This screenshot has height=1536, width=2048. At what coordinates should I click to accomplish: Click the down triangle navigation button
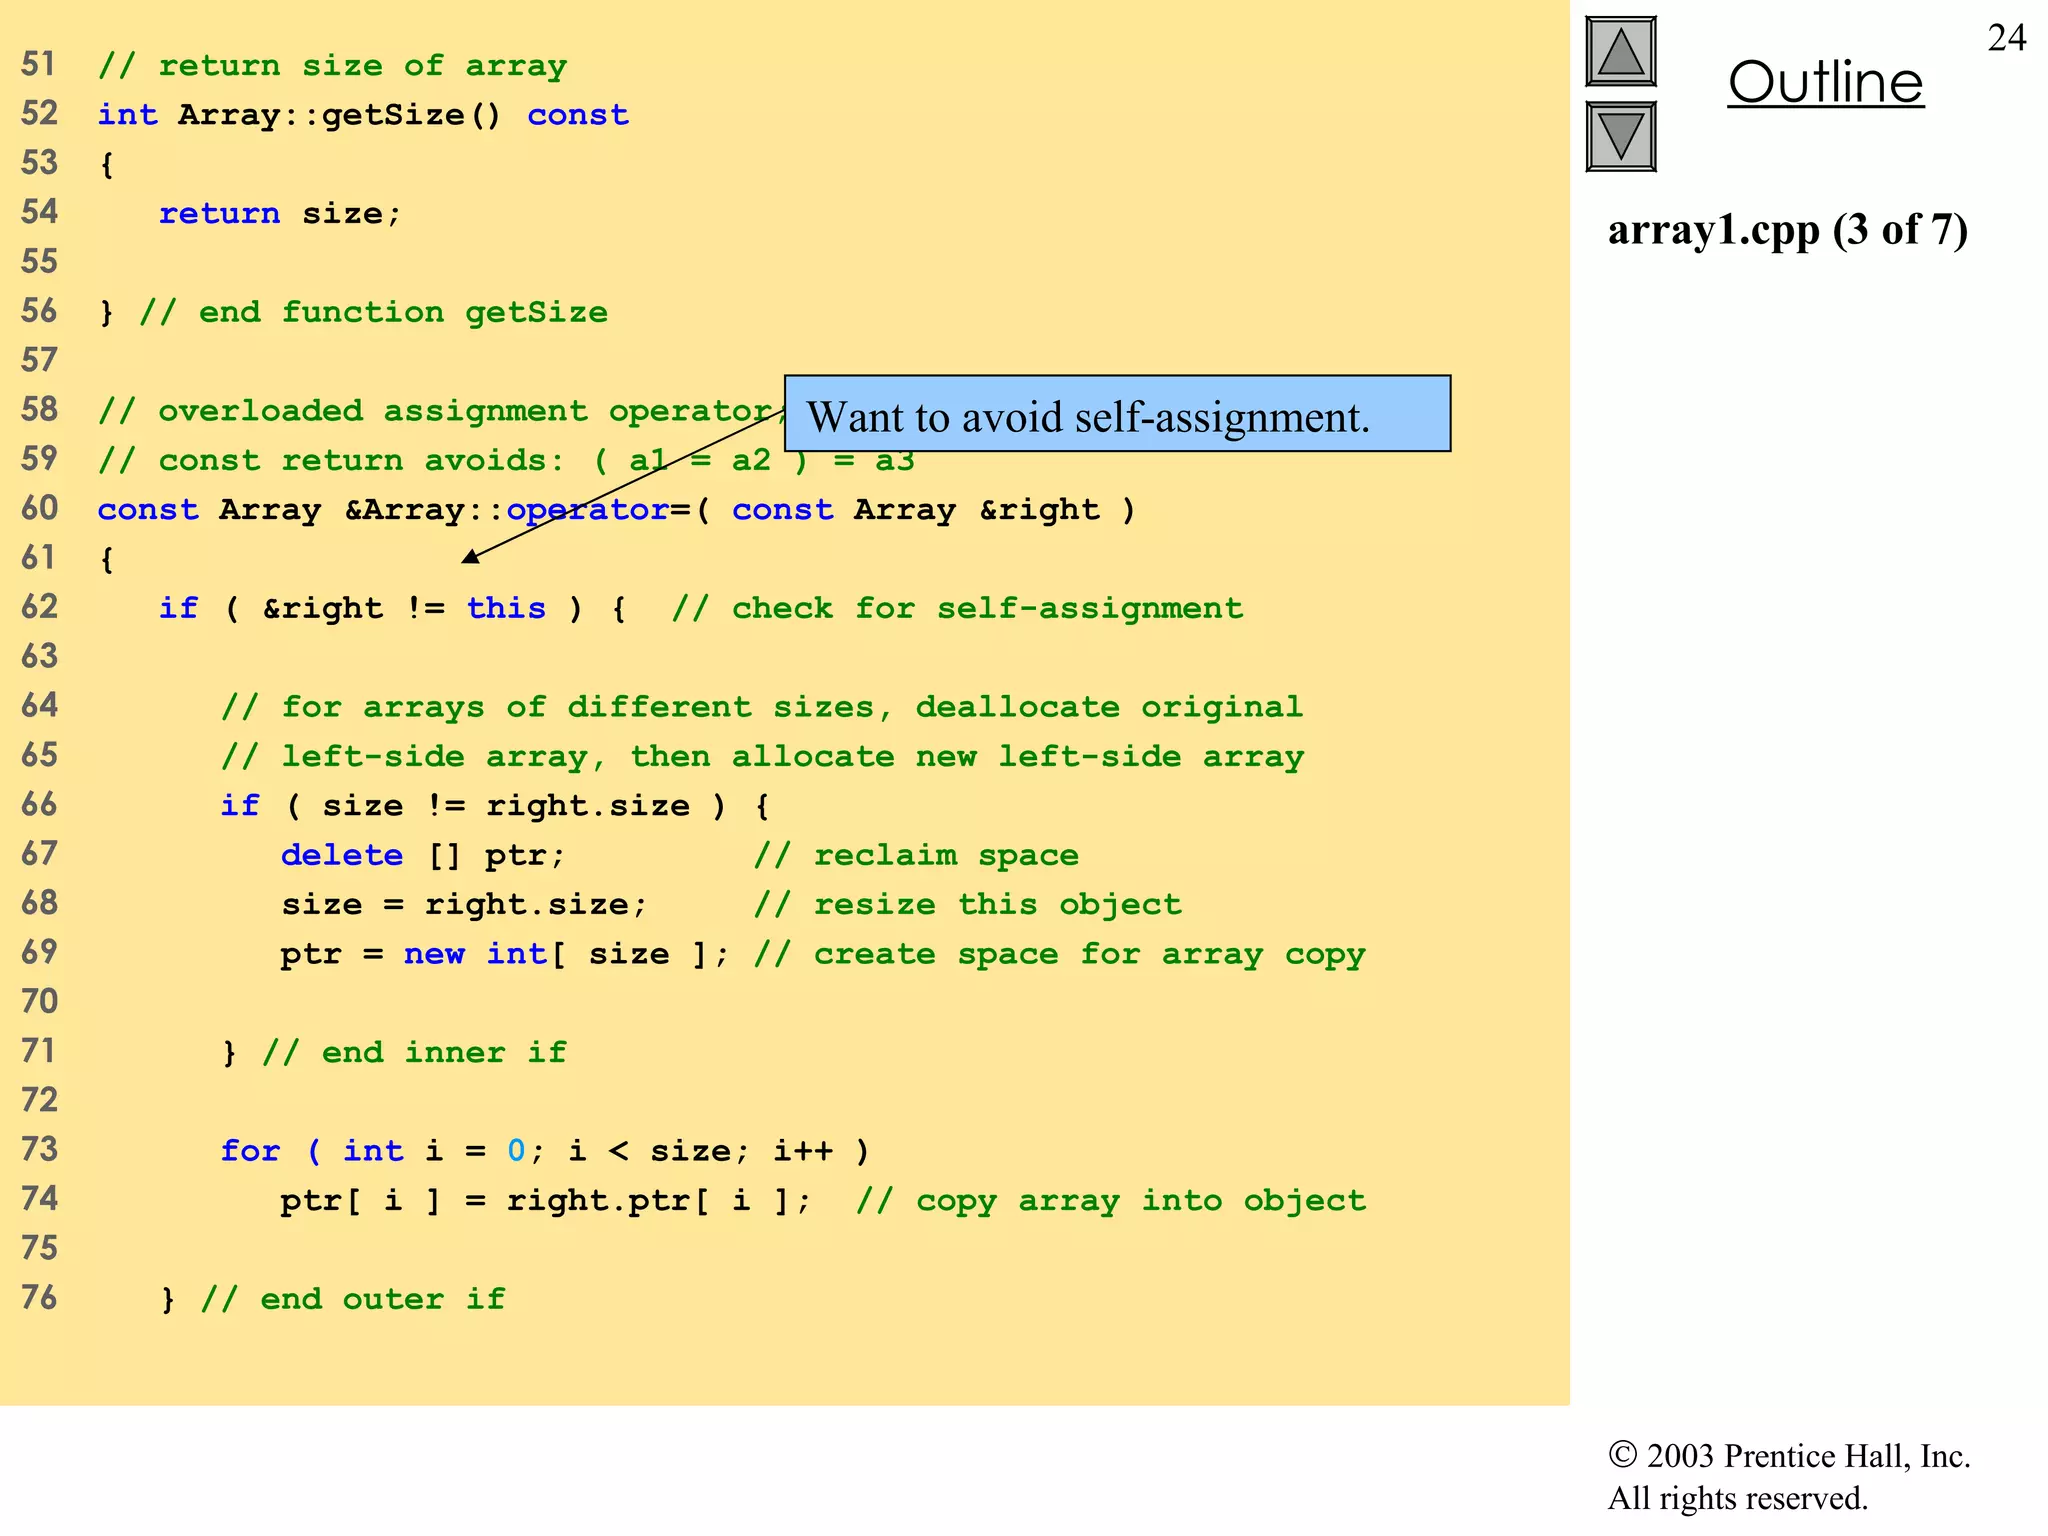pos(1621,137)
